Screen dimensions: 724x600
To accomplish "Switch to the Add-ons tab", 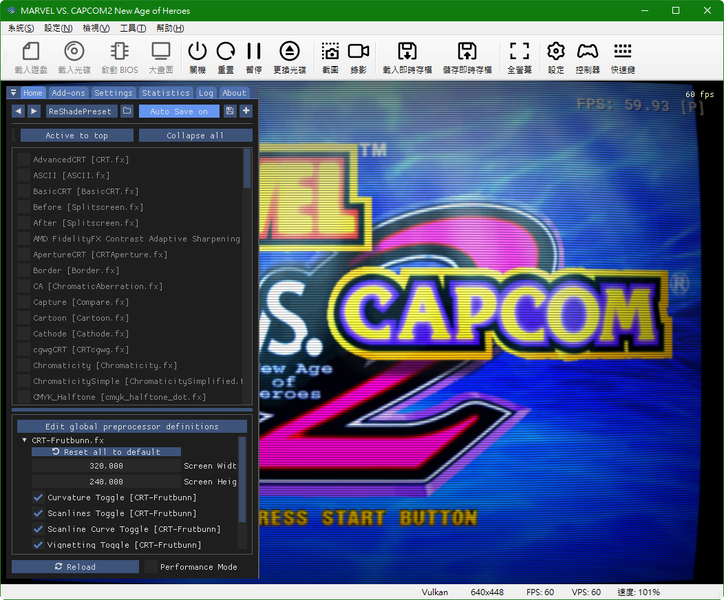I will pos(68,93).
